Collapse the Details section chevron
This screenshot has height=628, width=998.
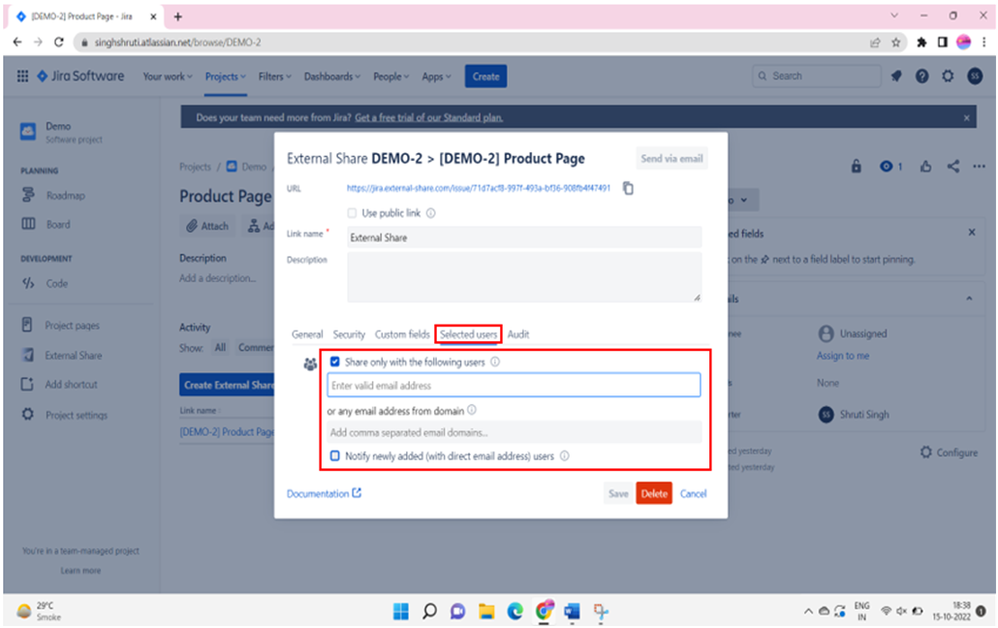click(x=969, y=298)
